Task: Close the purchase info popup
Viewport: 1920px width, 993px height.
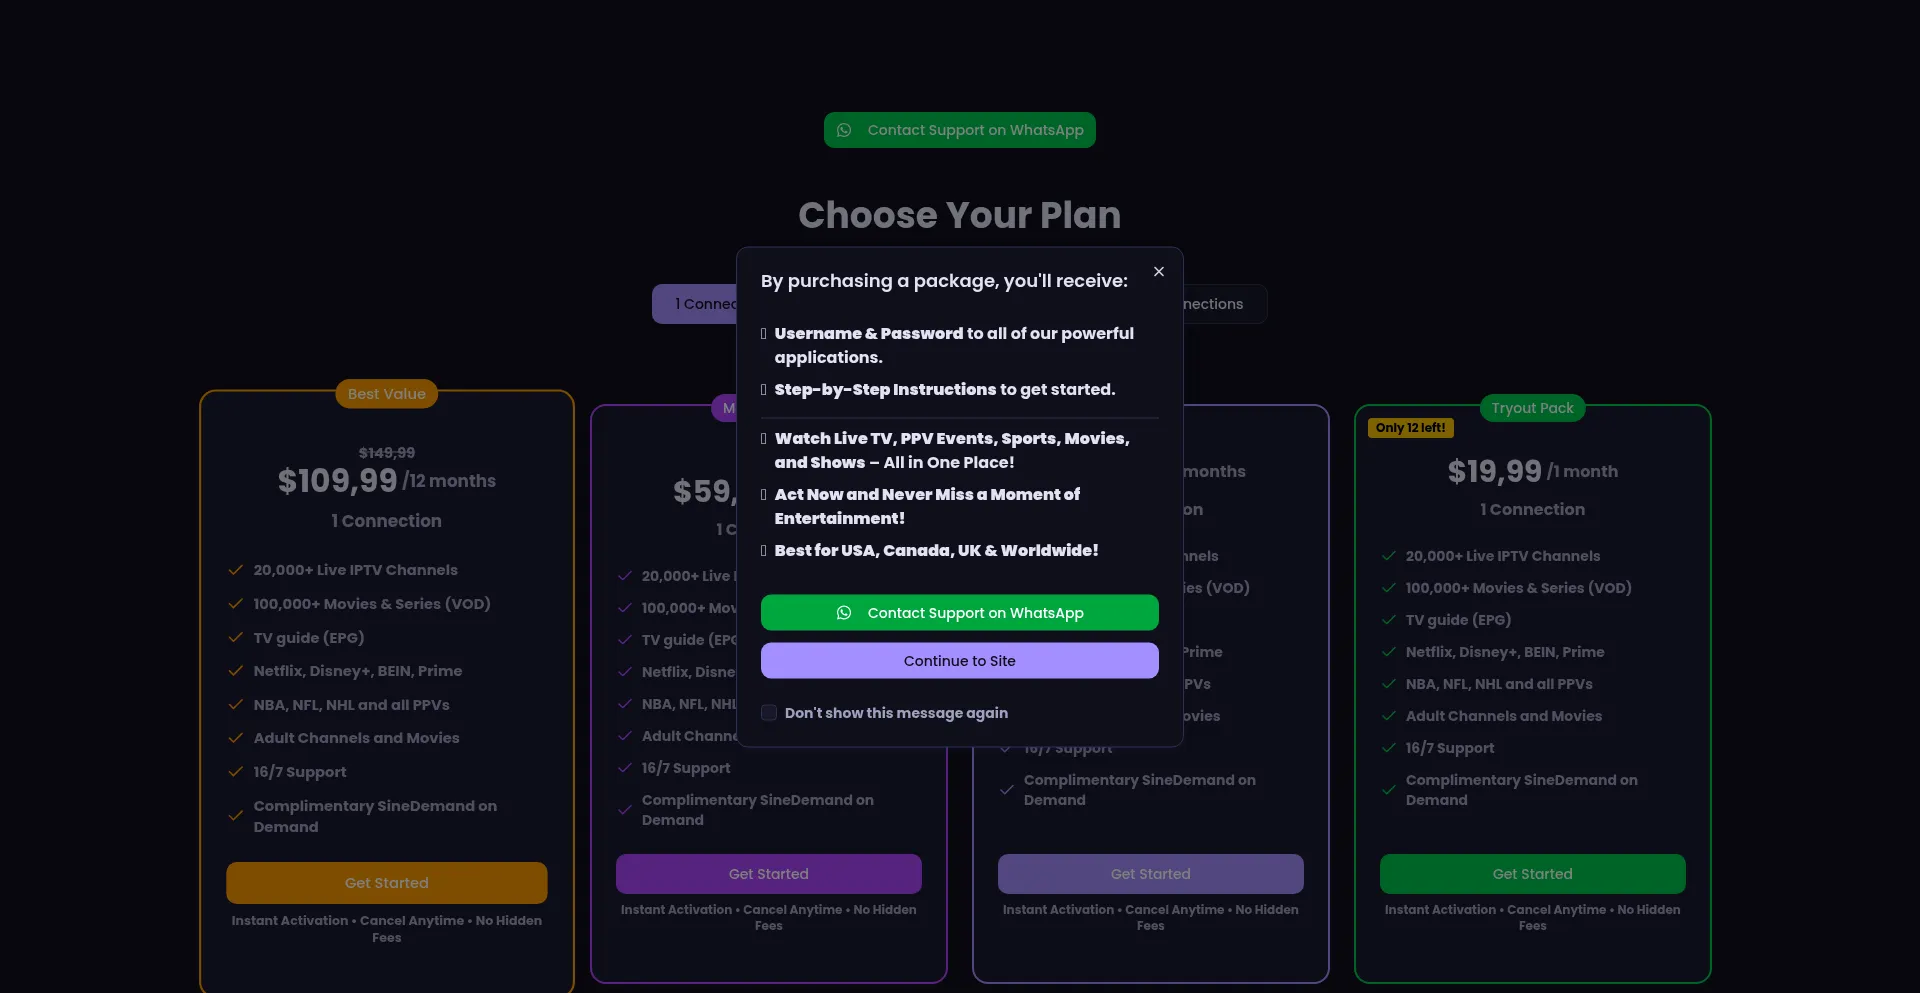Action: (1158, 272)
